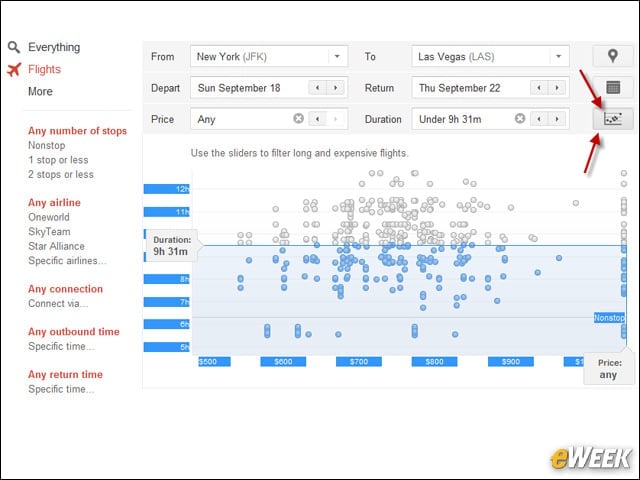Select Any airline filter
The width and height of the screenshot is (640, 480).
(54, 203)
